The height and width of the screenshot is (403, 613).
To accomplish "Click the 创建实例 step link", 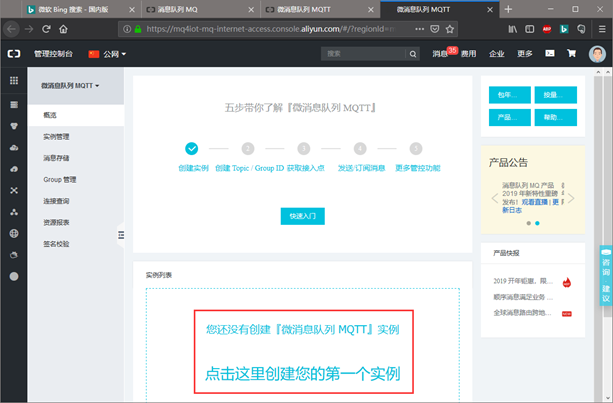I will 193,168.
